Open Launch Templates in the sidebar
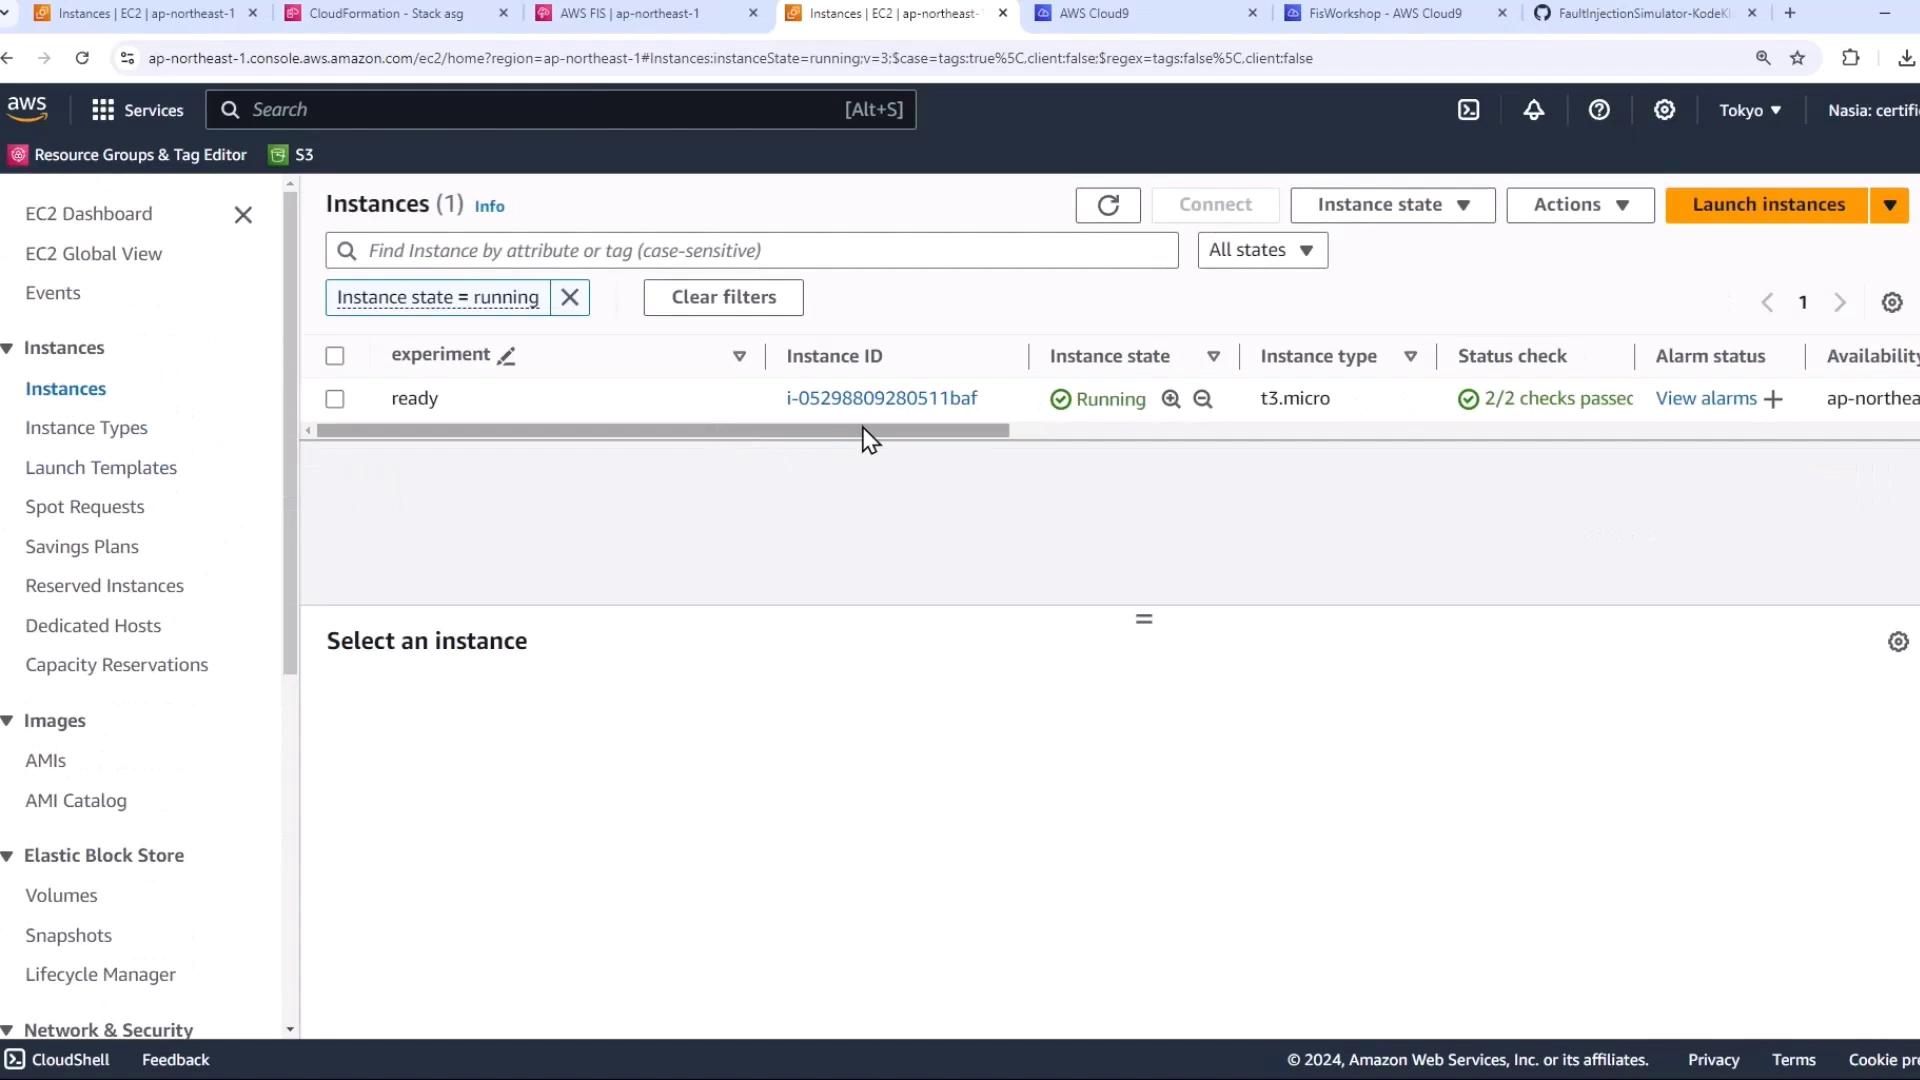The width and height of the screenshot is (1920, 1080). coord(101,468)
